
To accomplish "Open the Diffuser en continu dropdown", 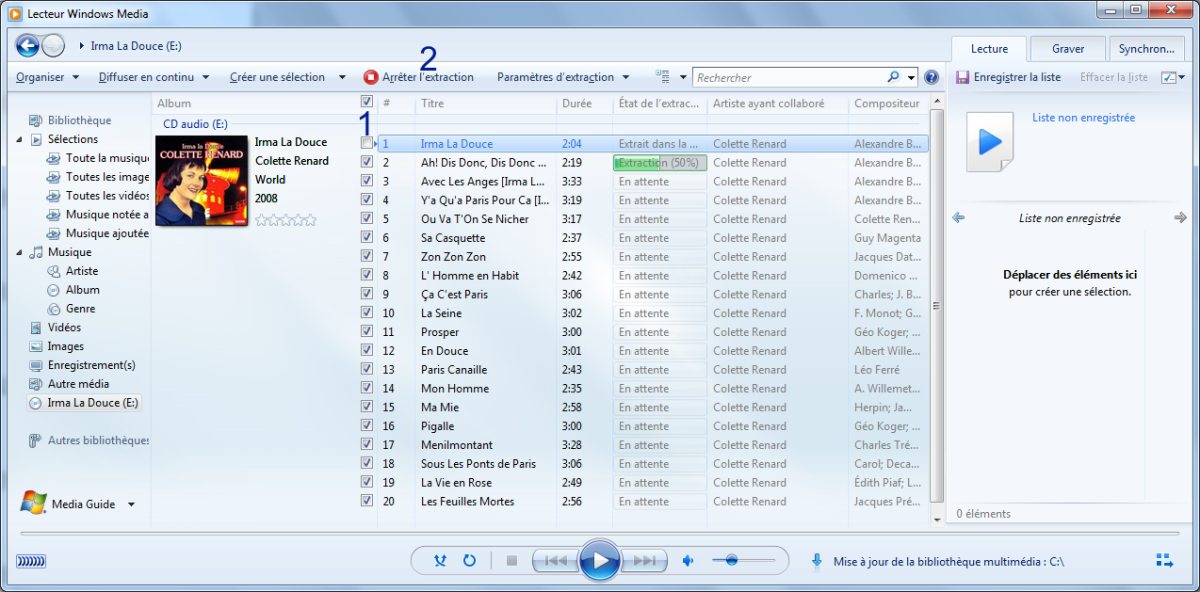I will click(x=154, y=77).
